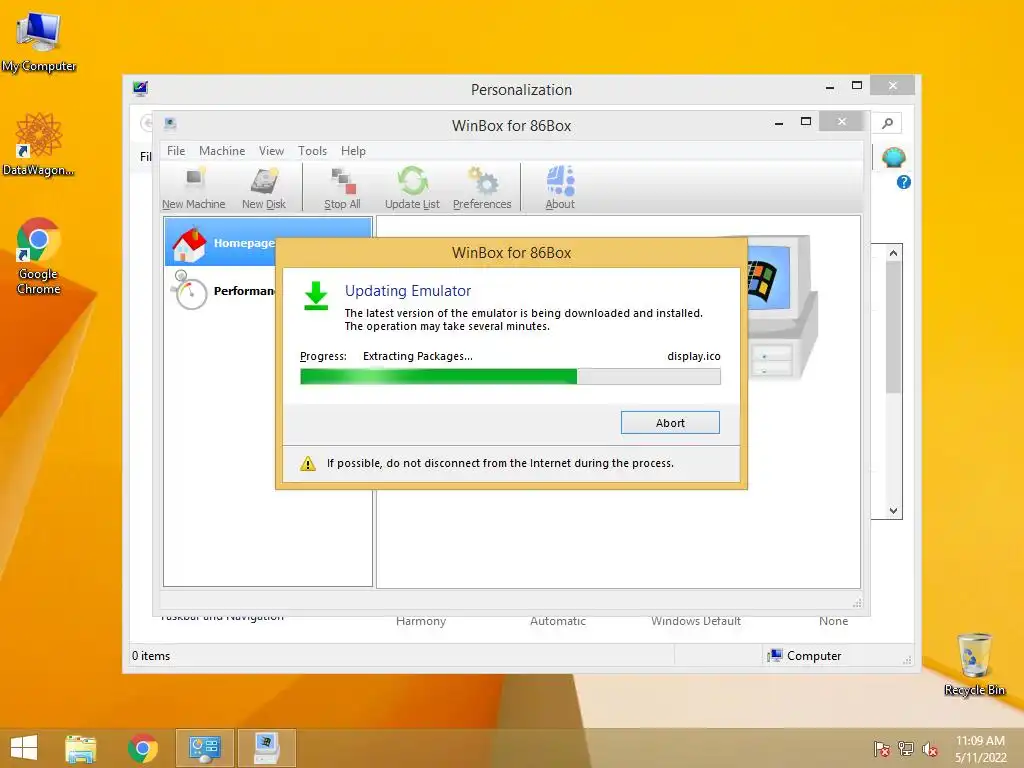The height and width of the screenshot is (768, 1024).
Task: Click the Automatic label in Personalization
Action: coord(558,621)
